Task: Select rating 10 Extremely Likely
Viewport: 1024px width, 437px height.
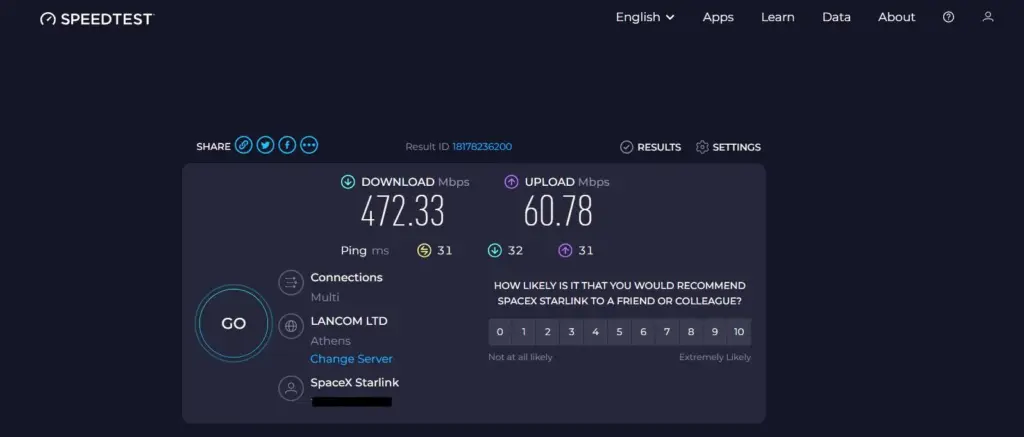Action: 738,332
